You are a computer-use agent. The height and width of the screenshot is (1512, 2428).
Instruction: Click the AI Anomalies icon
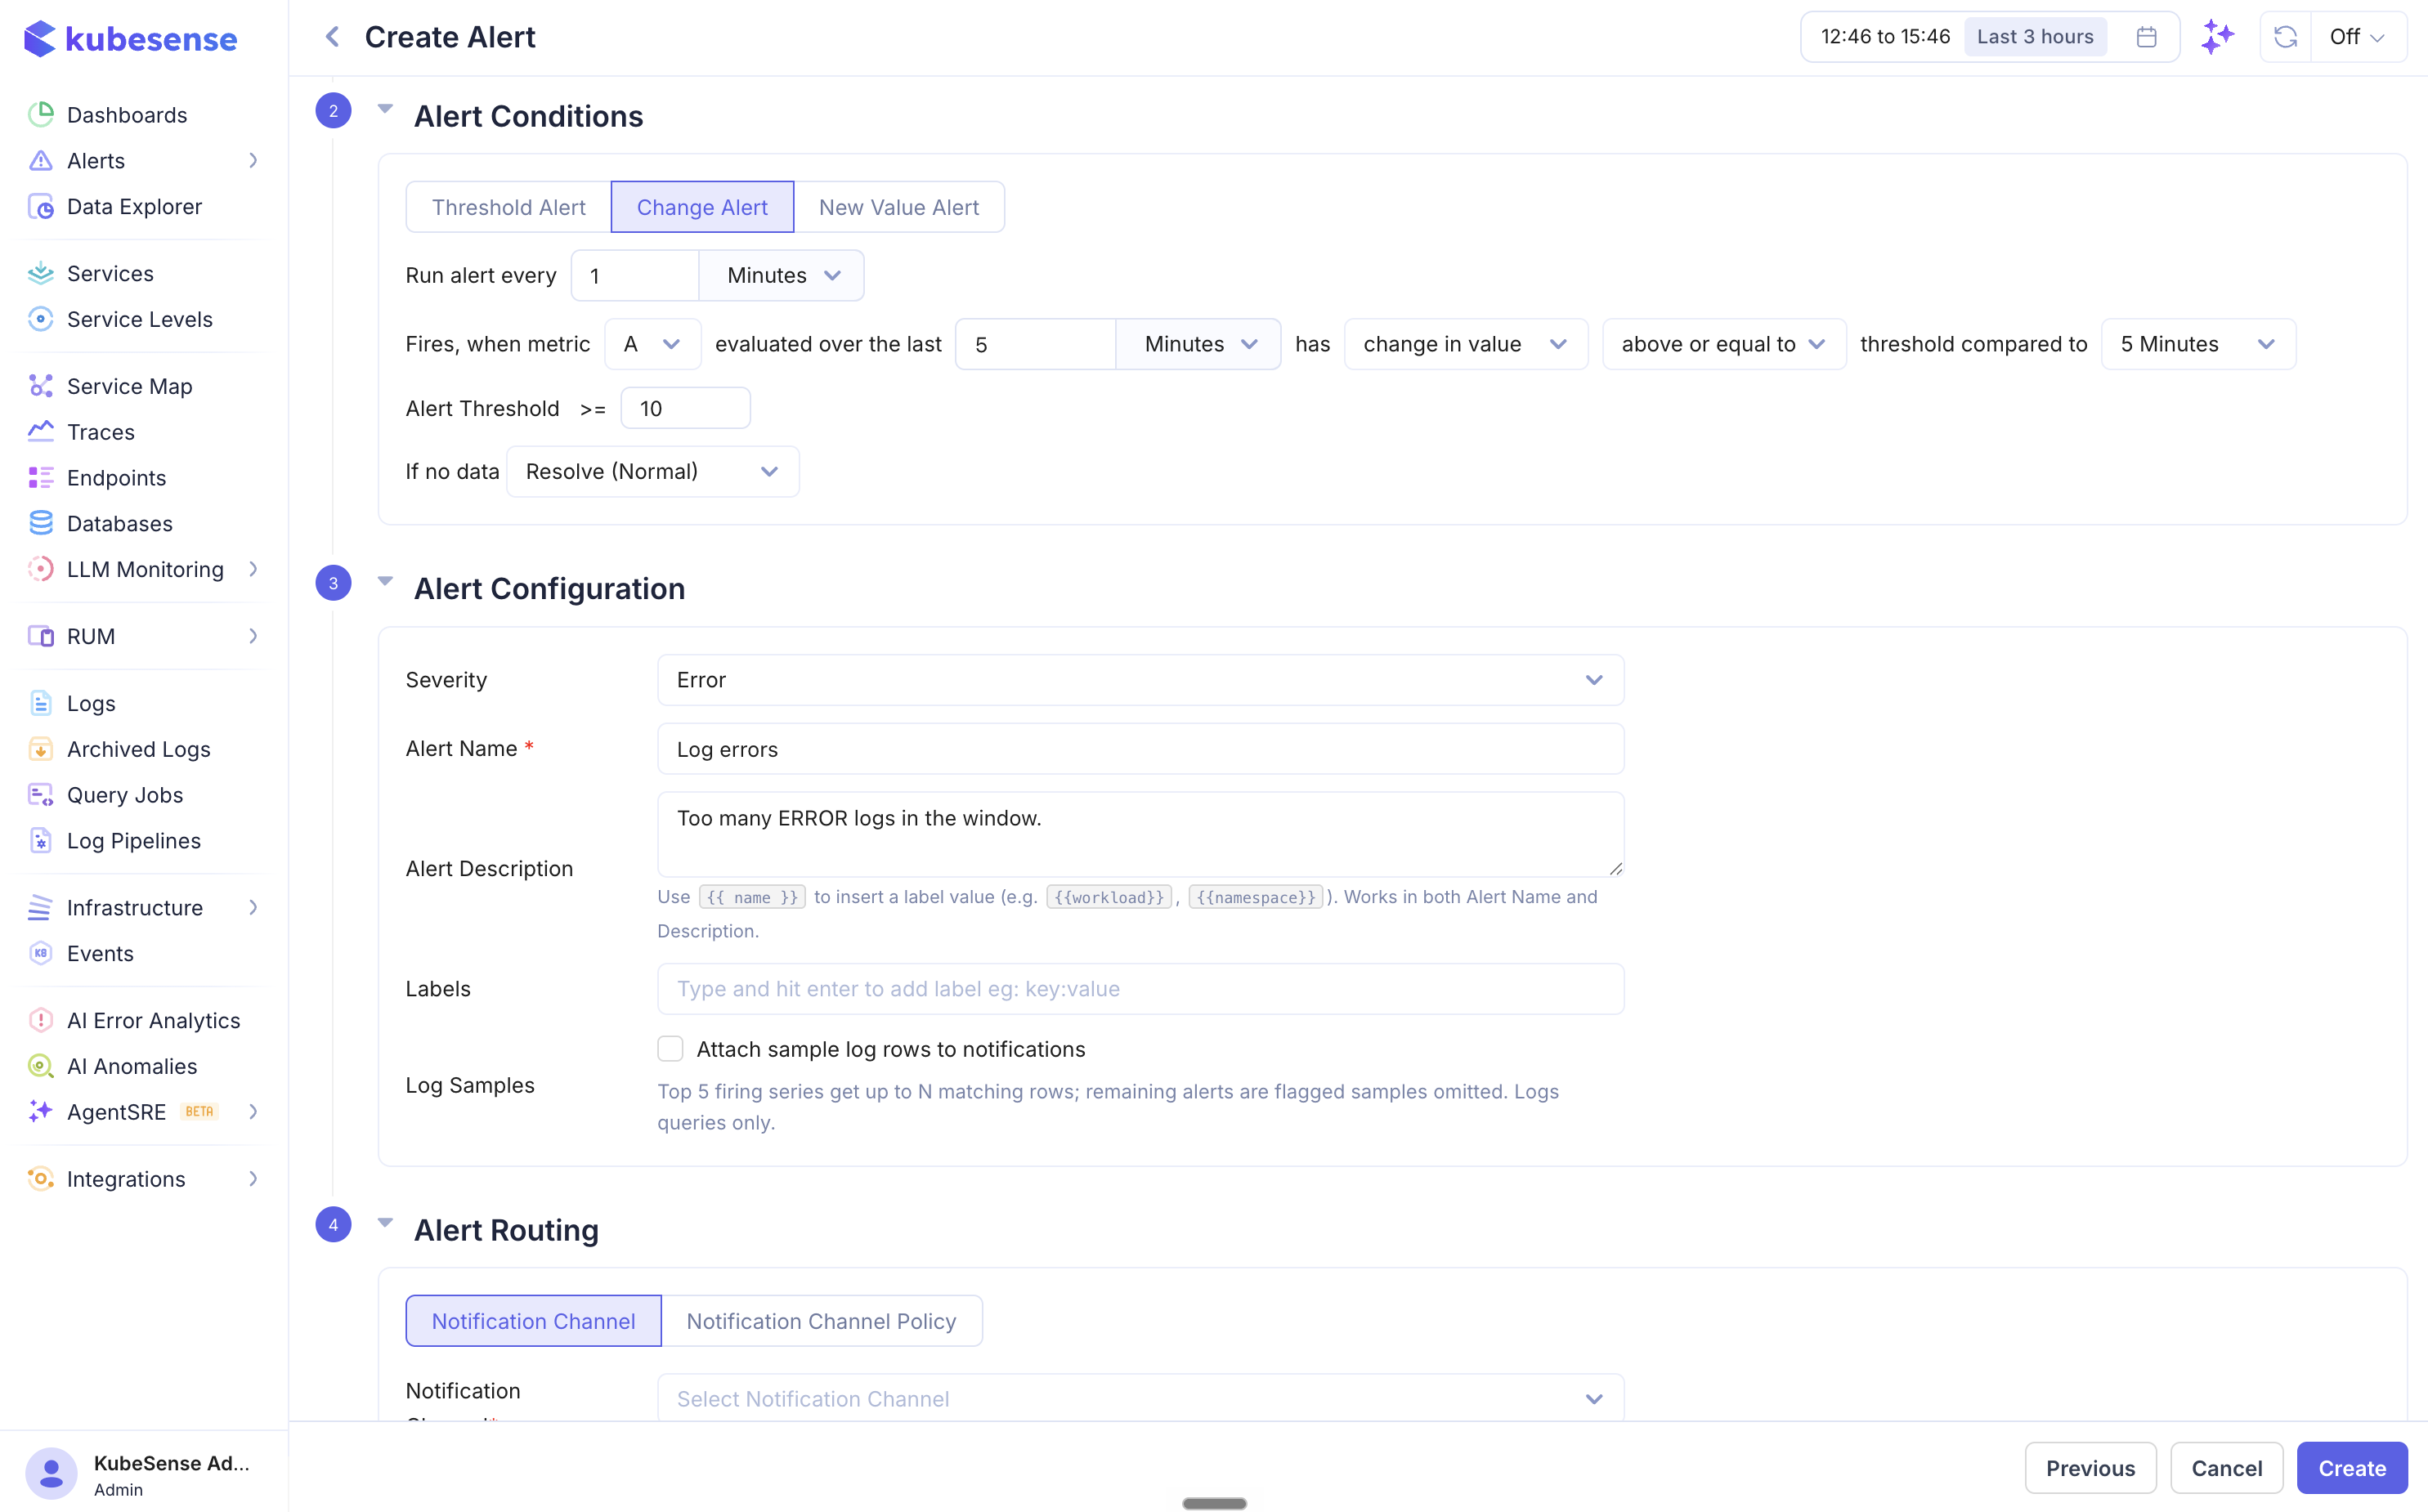click(41, 1066)
